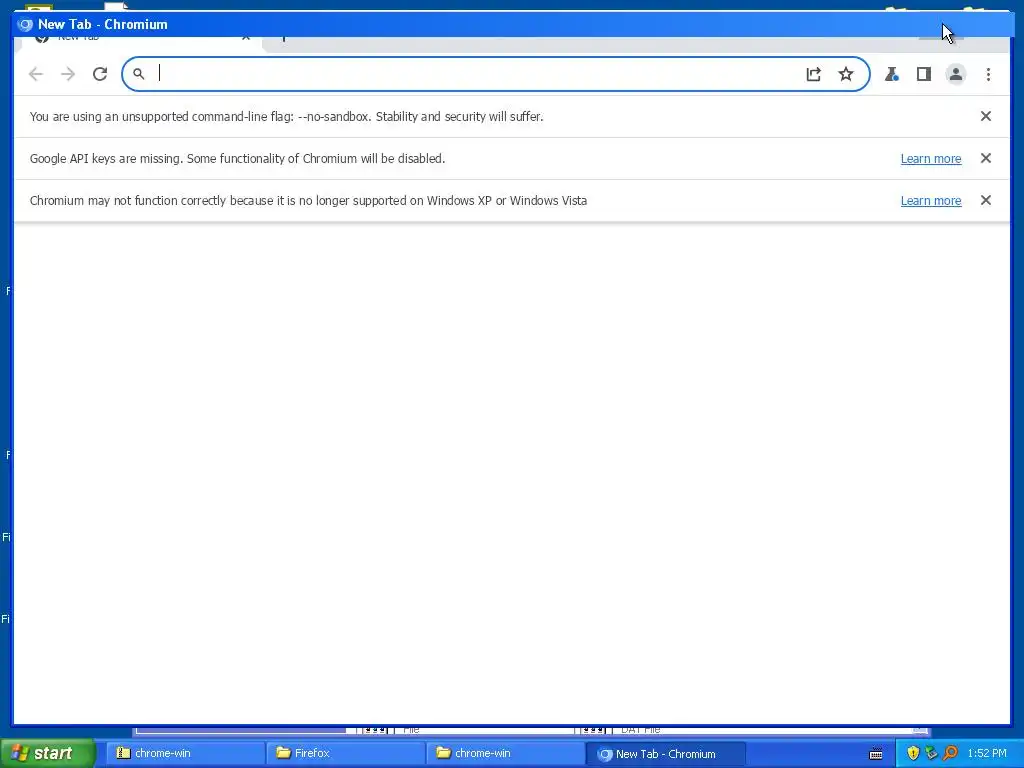Click the Google API keys missing message

[x=237, y=158]
